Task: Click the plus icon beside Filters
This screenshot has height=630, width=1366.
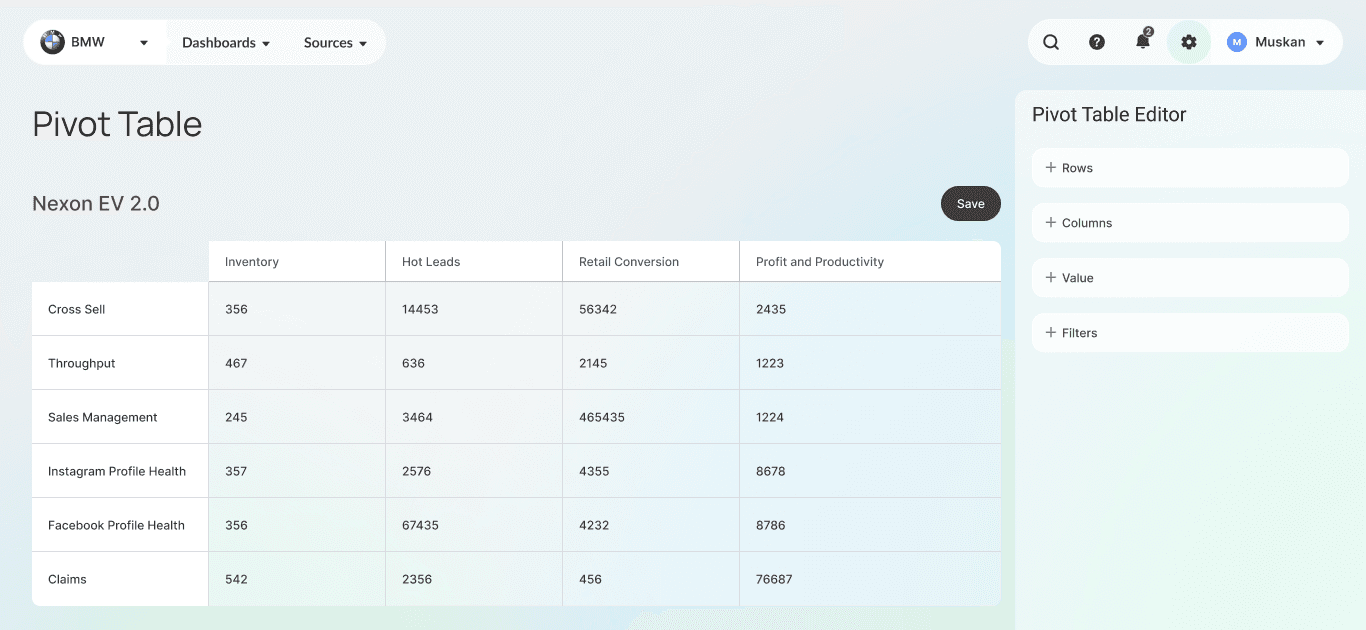Action: pos(1051,333)
